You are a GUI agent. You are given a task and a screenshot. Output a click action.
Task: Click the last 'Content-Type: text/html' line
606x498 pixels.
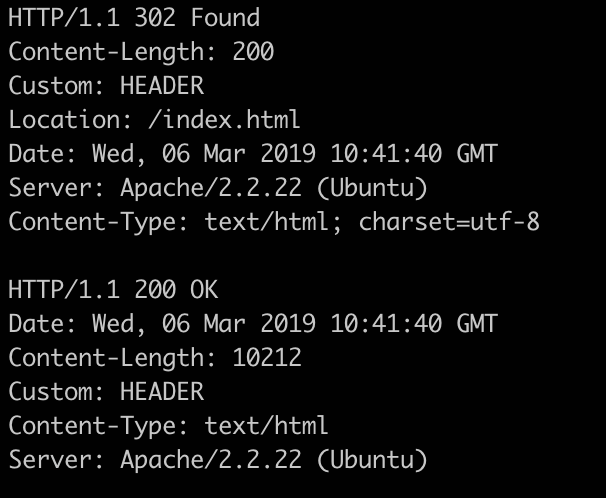(168, 427)
